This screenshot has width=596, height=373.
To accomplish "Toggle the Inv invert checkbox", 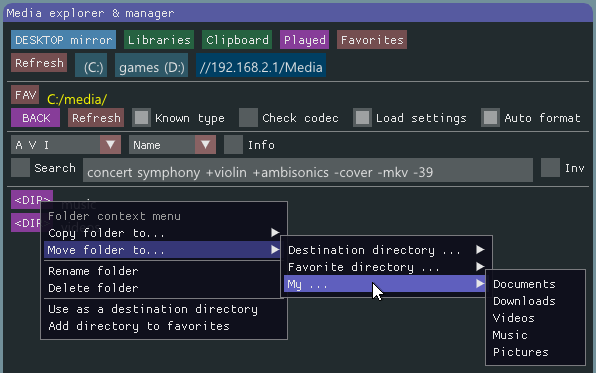I will pyautogui.click(x=550, y=168).
